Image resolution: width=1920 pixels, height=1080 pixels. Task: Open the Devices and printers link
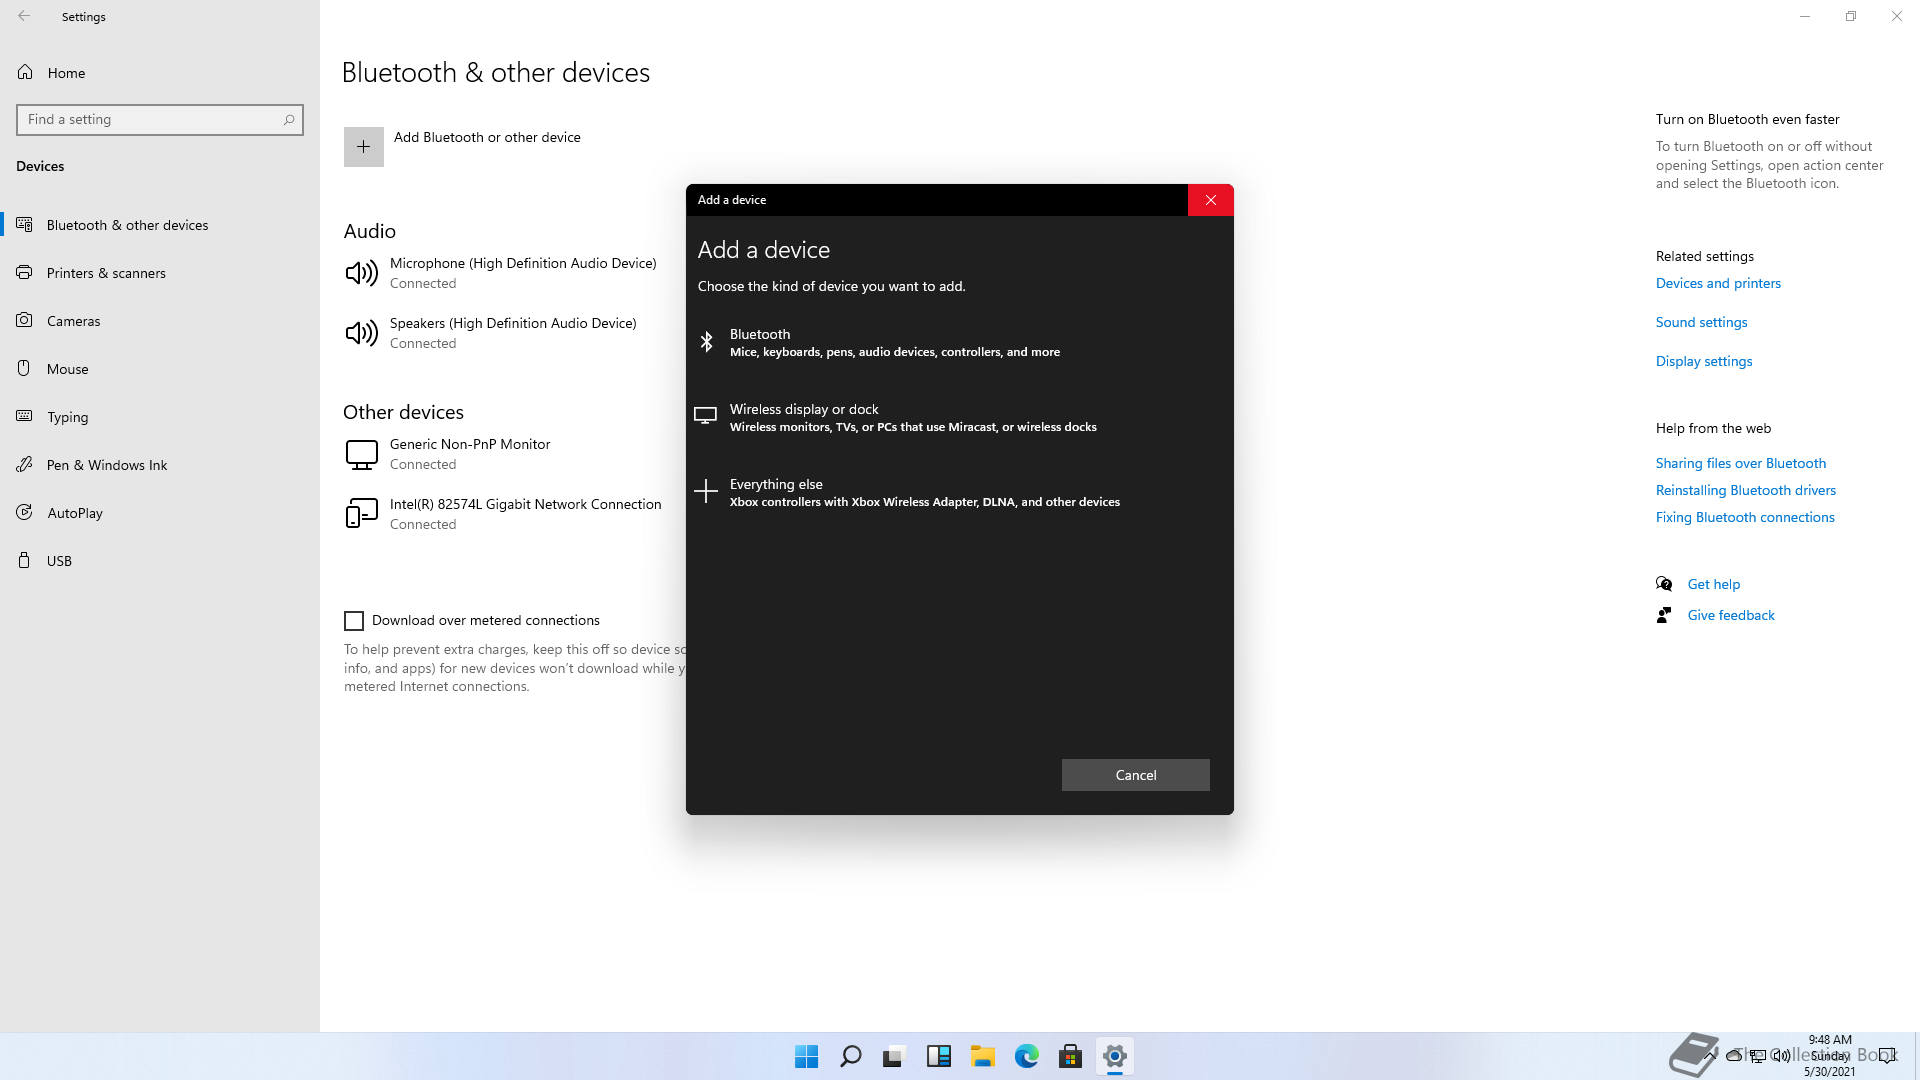click(x=1718, y=283)
